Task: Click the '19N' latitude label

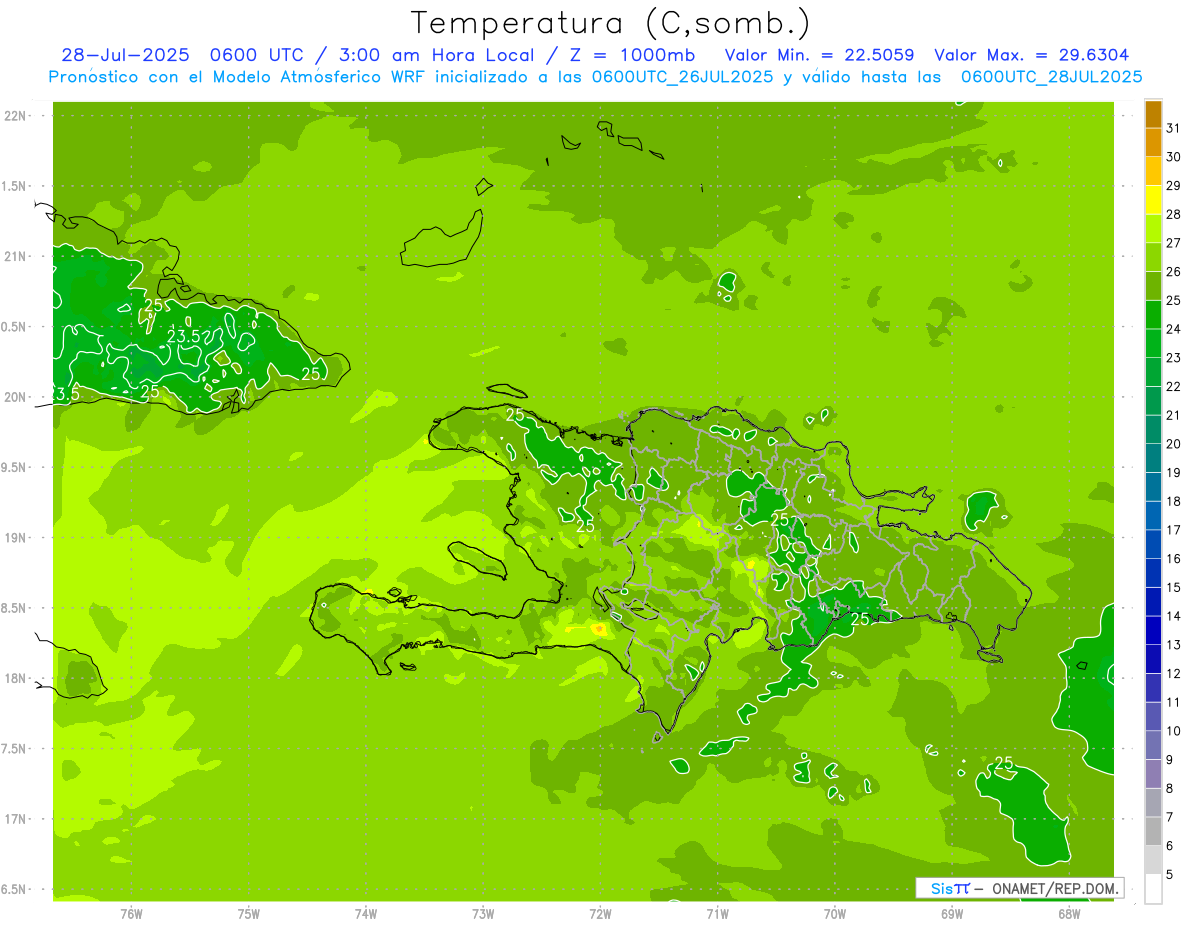Action: [x=15, y=538]
